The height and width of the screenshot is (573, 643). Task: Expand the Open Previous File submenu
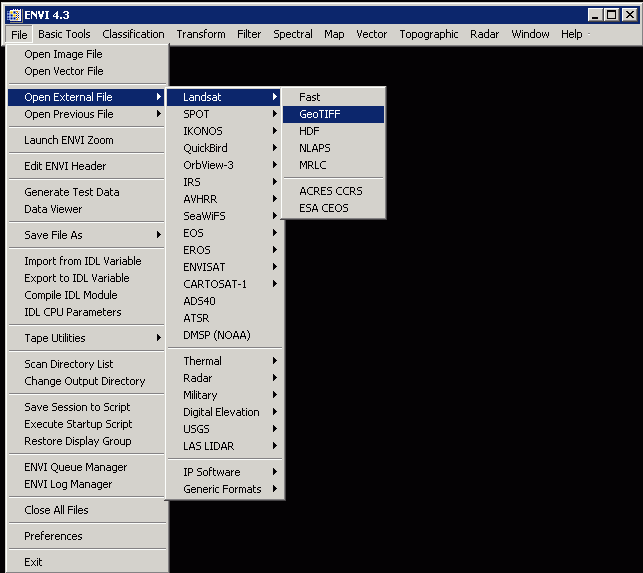(x=87, y=114)
